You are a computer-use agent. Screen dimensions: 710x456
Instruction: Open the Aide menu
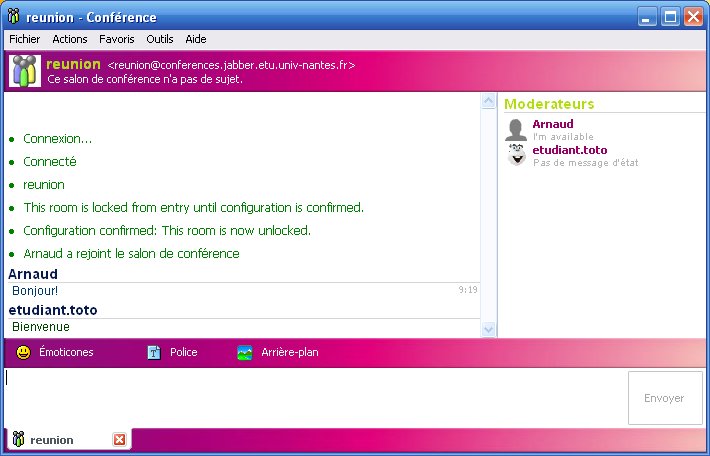[196, 39]
